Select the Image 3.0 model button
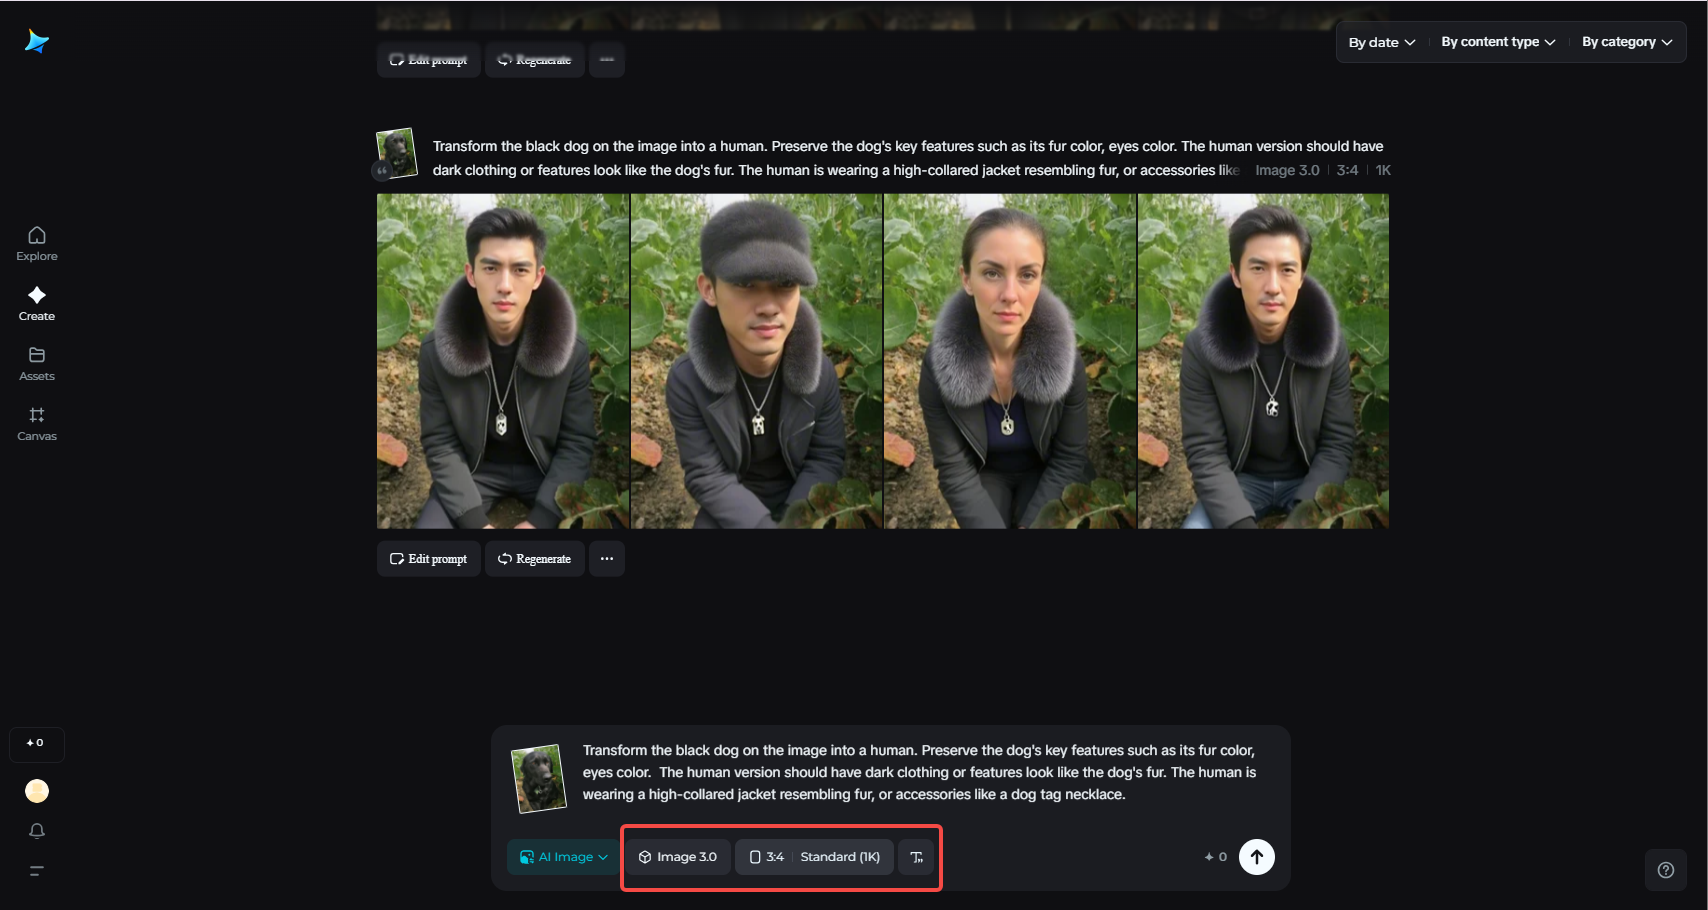This screenshot has height=910, width=1708. 678,857
